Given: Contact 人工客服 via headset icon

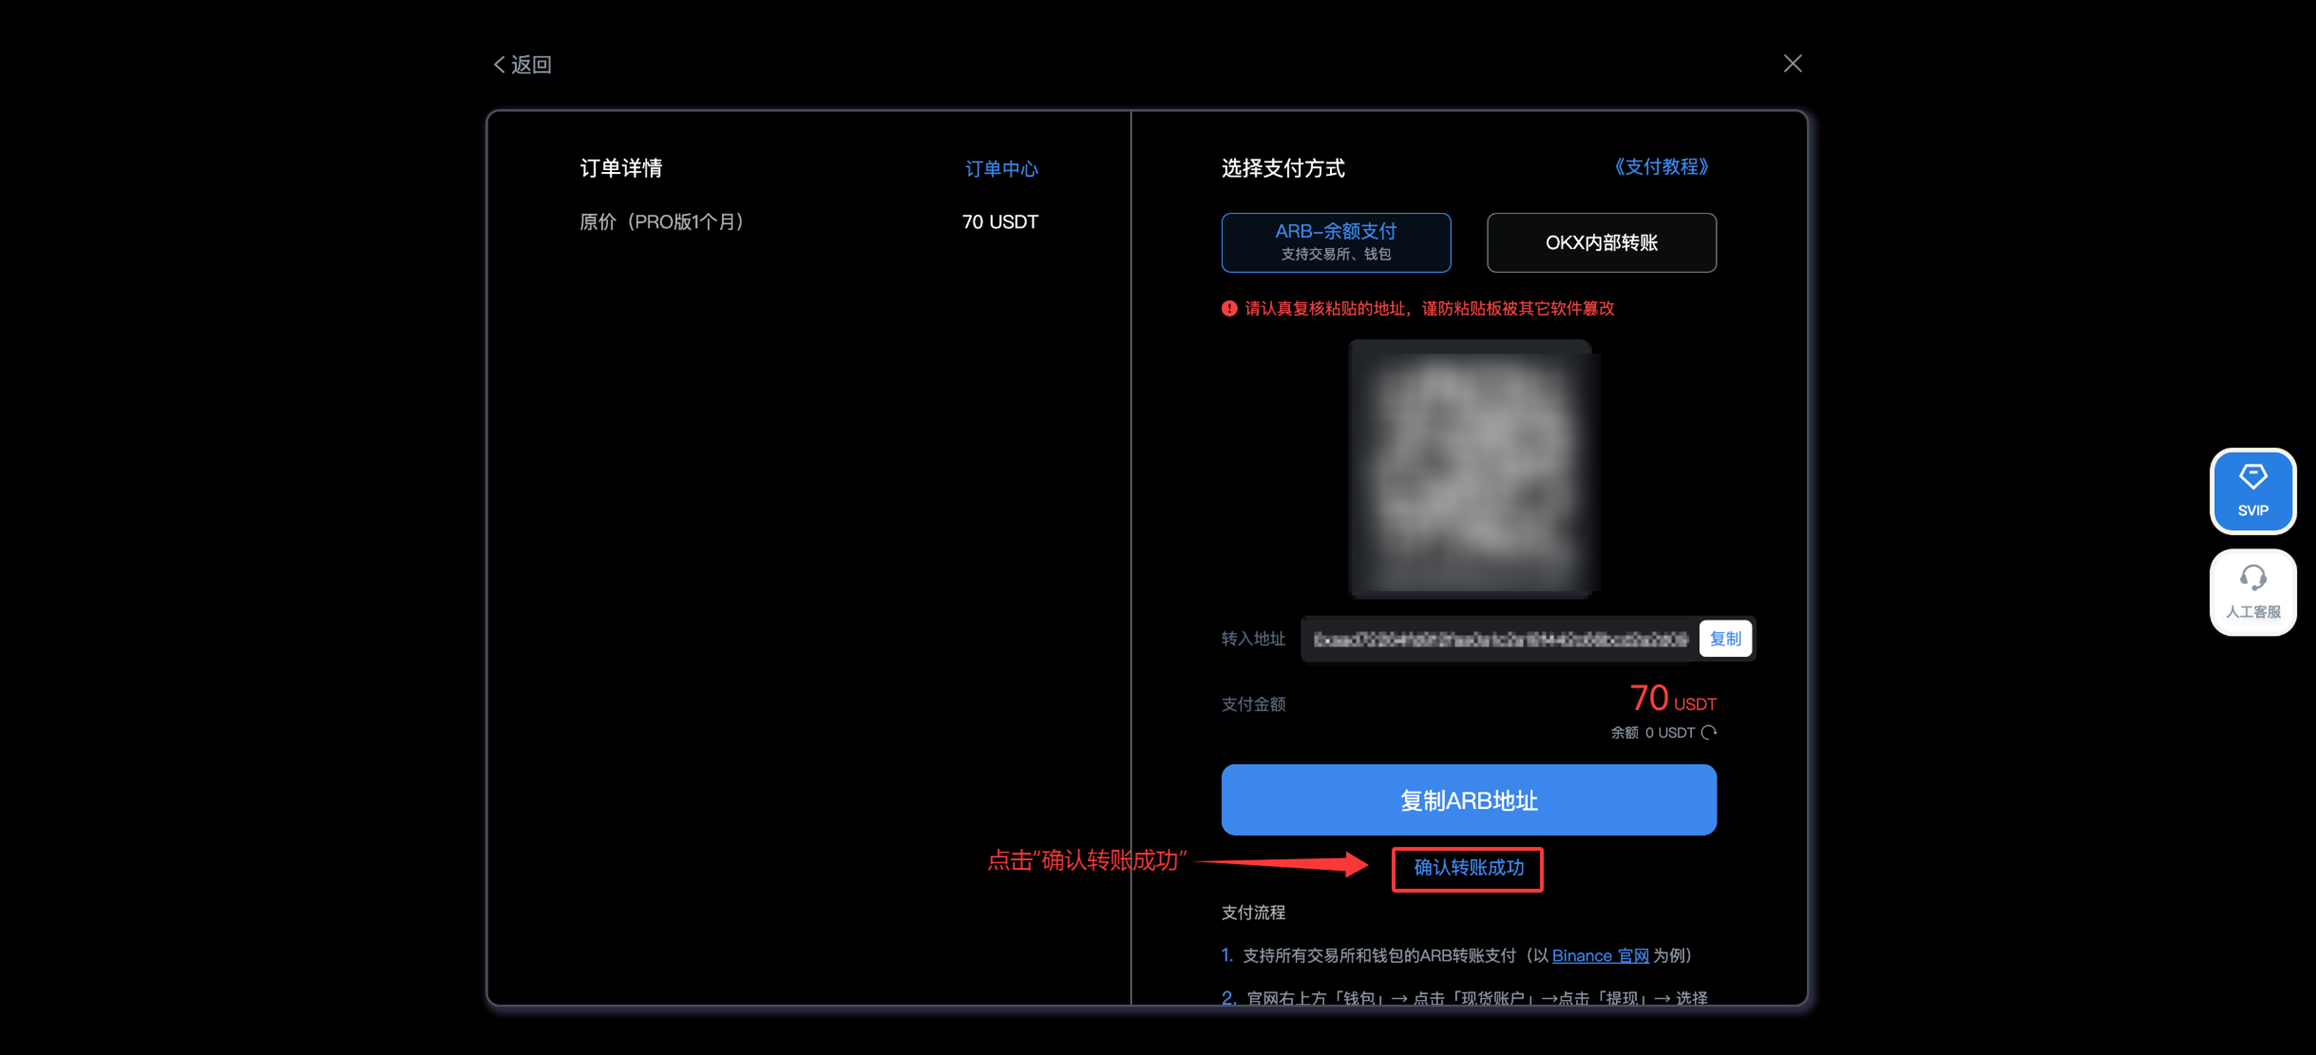Looking at the screenshot, I should click(x=2252, y=592).
